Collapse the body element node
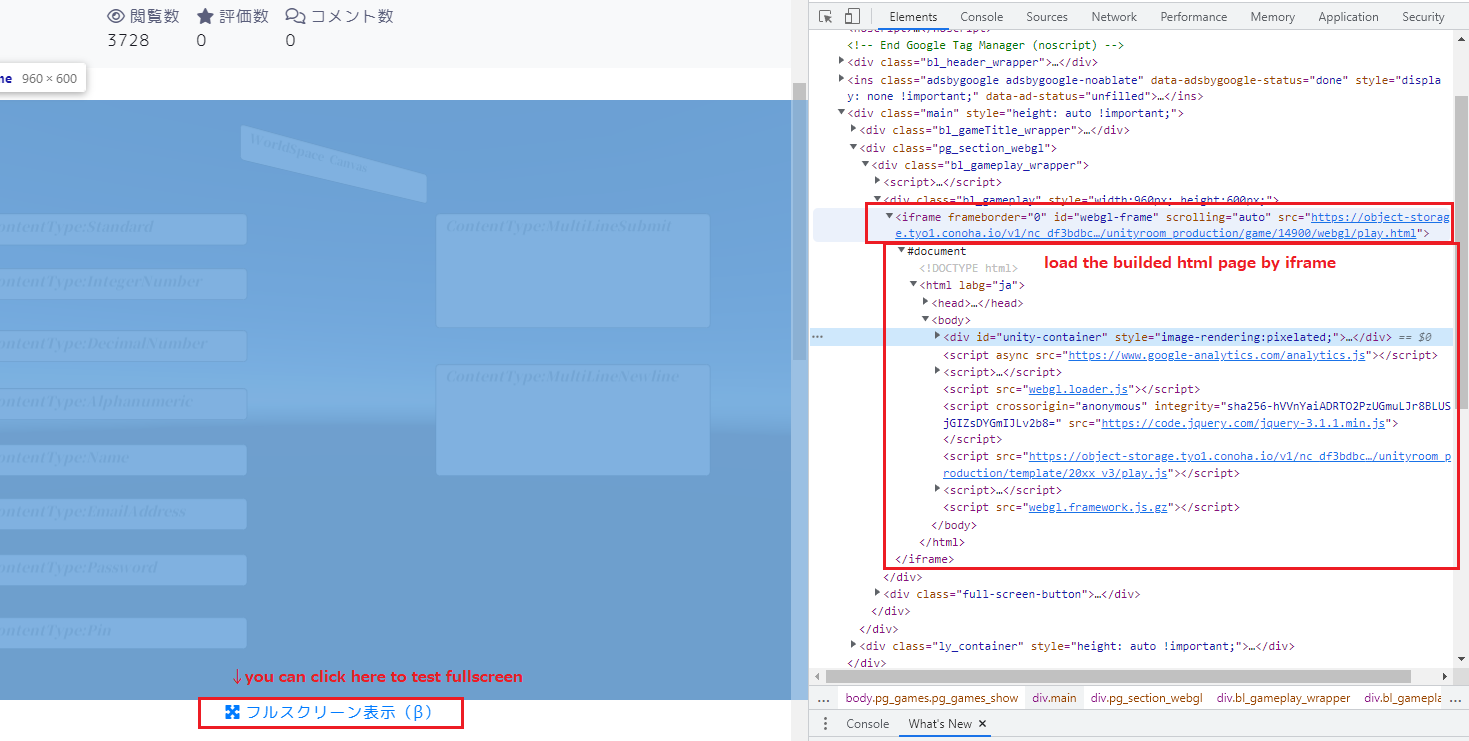The image size is (1469, 741). [x=926, y=319]
